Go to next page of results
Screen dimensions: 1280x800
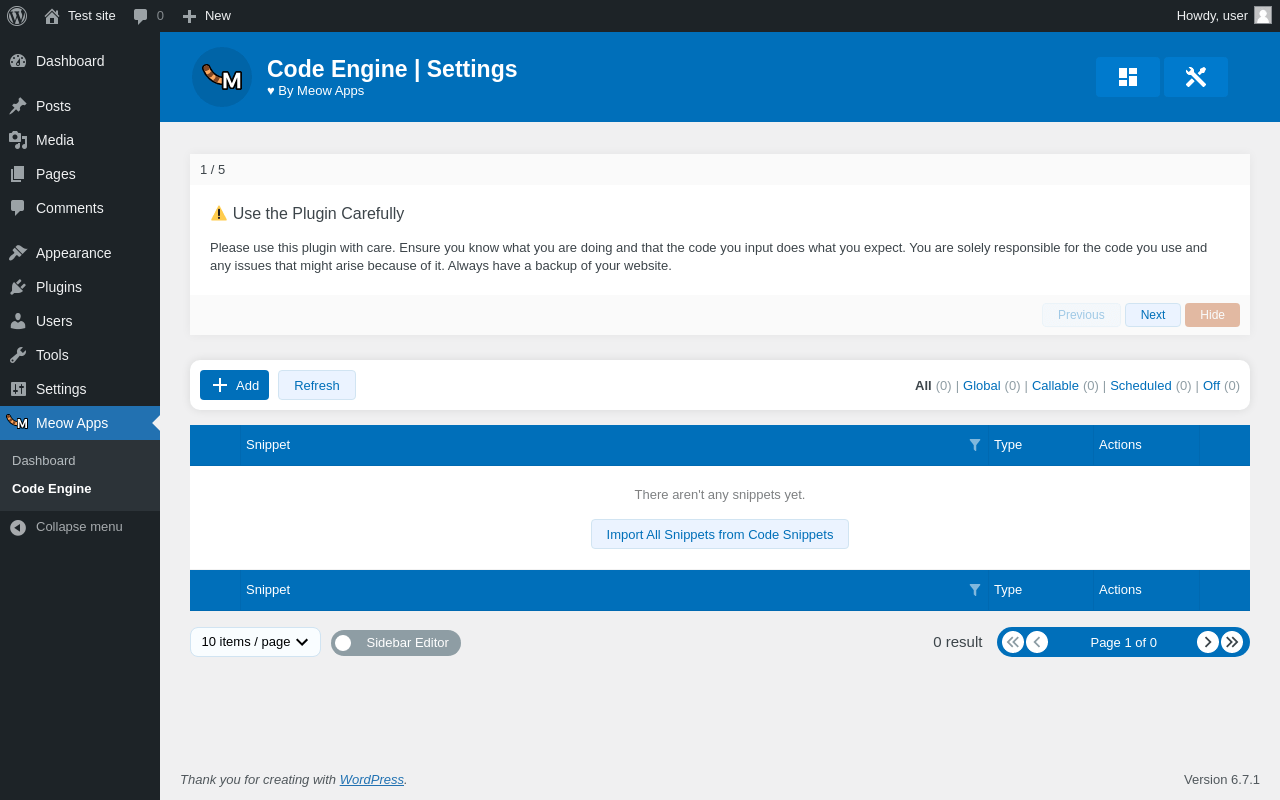1208,642
